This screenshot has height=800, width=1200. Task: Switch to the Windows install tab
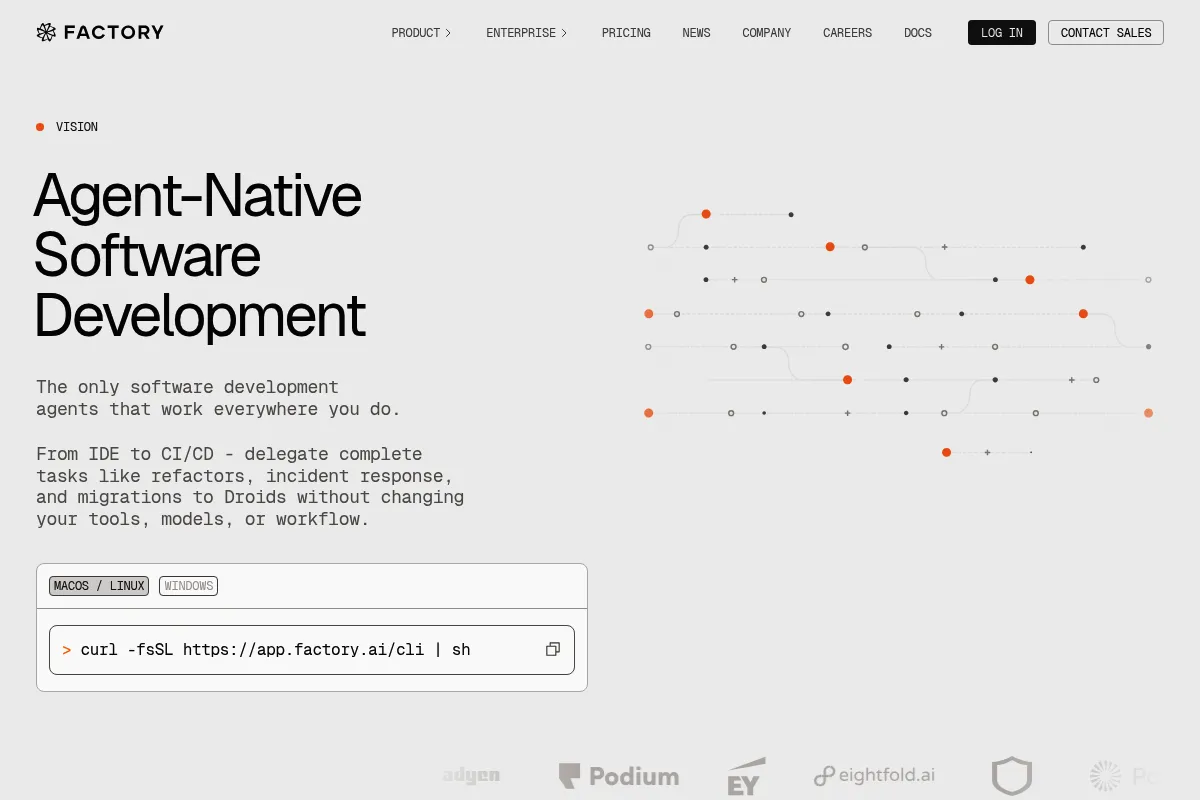189,586
